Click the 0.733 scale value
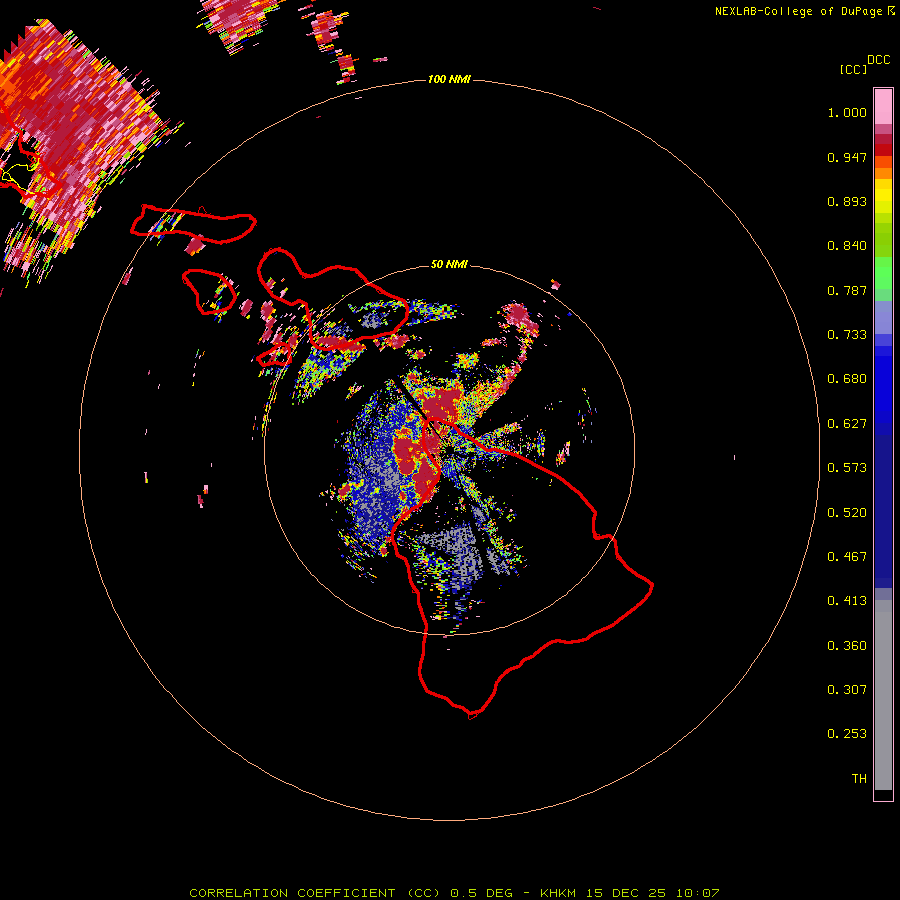 tap(847, 335)
